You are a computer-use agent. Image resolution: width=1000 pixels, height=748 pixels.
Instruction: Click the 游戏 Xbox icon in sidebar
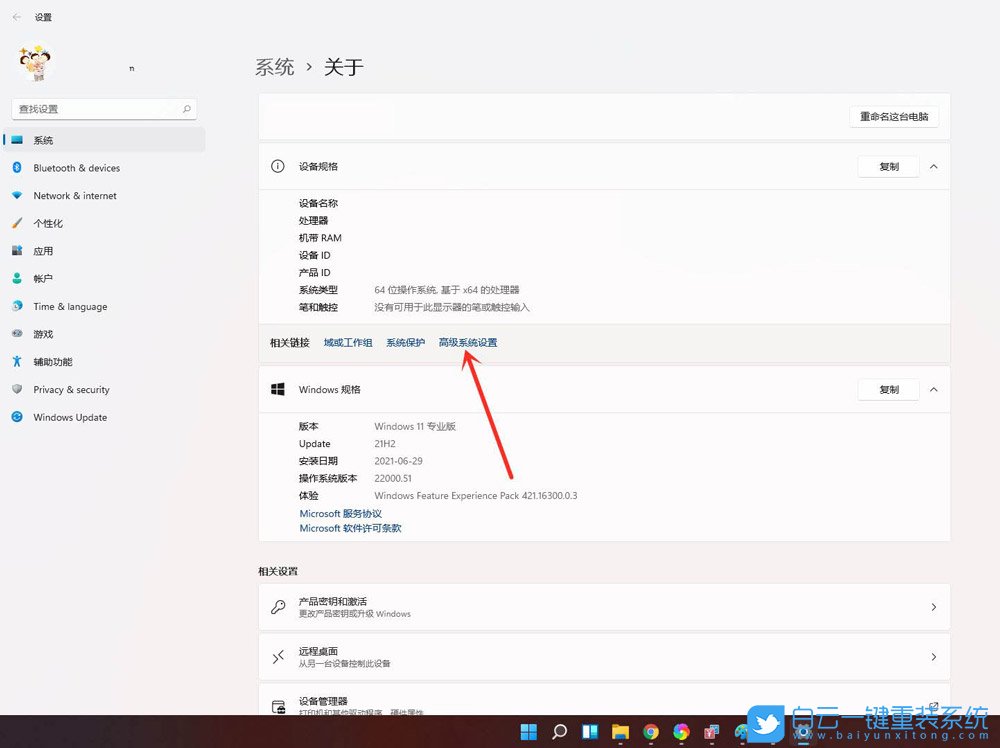point(16,334)
